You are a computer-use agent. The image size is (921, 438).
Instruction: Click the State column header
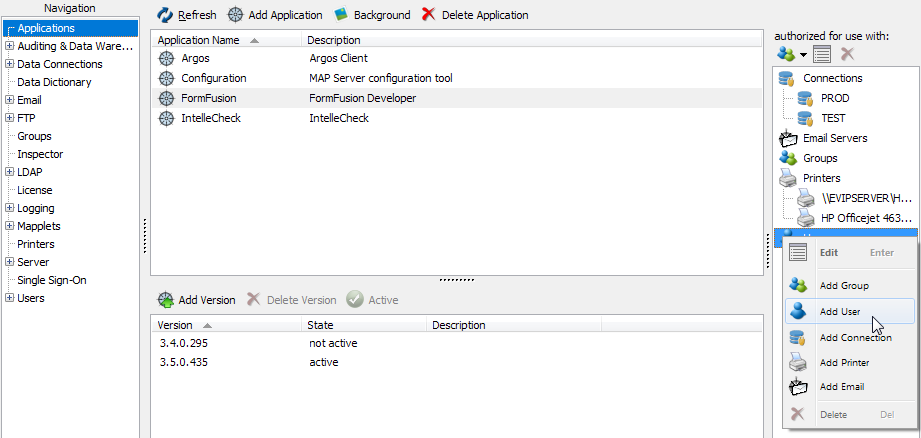coord(364,325)
